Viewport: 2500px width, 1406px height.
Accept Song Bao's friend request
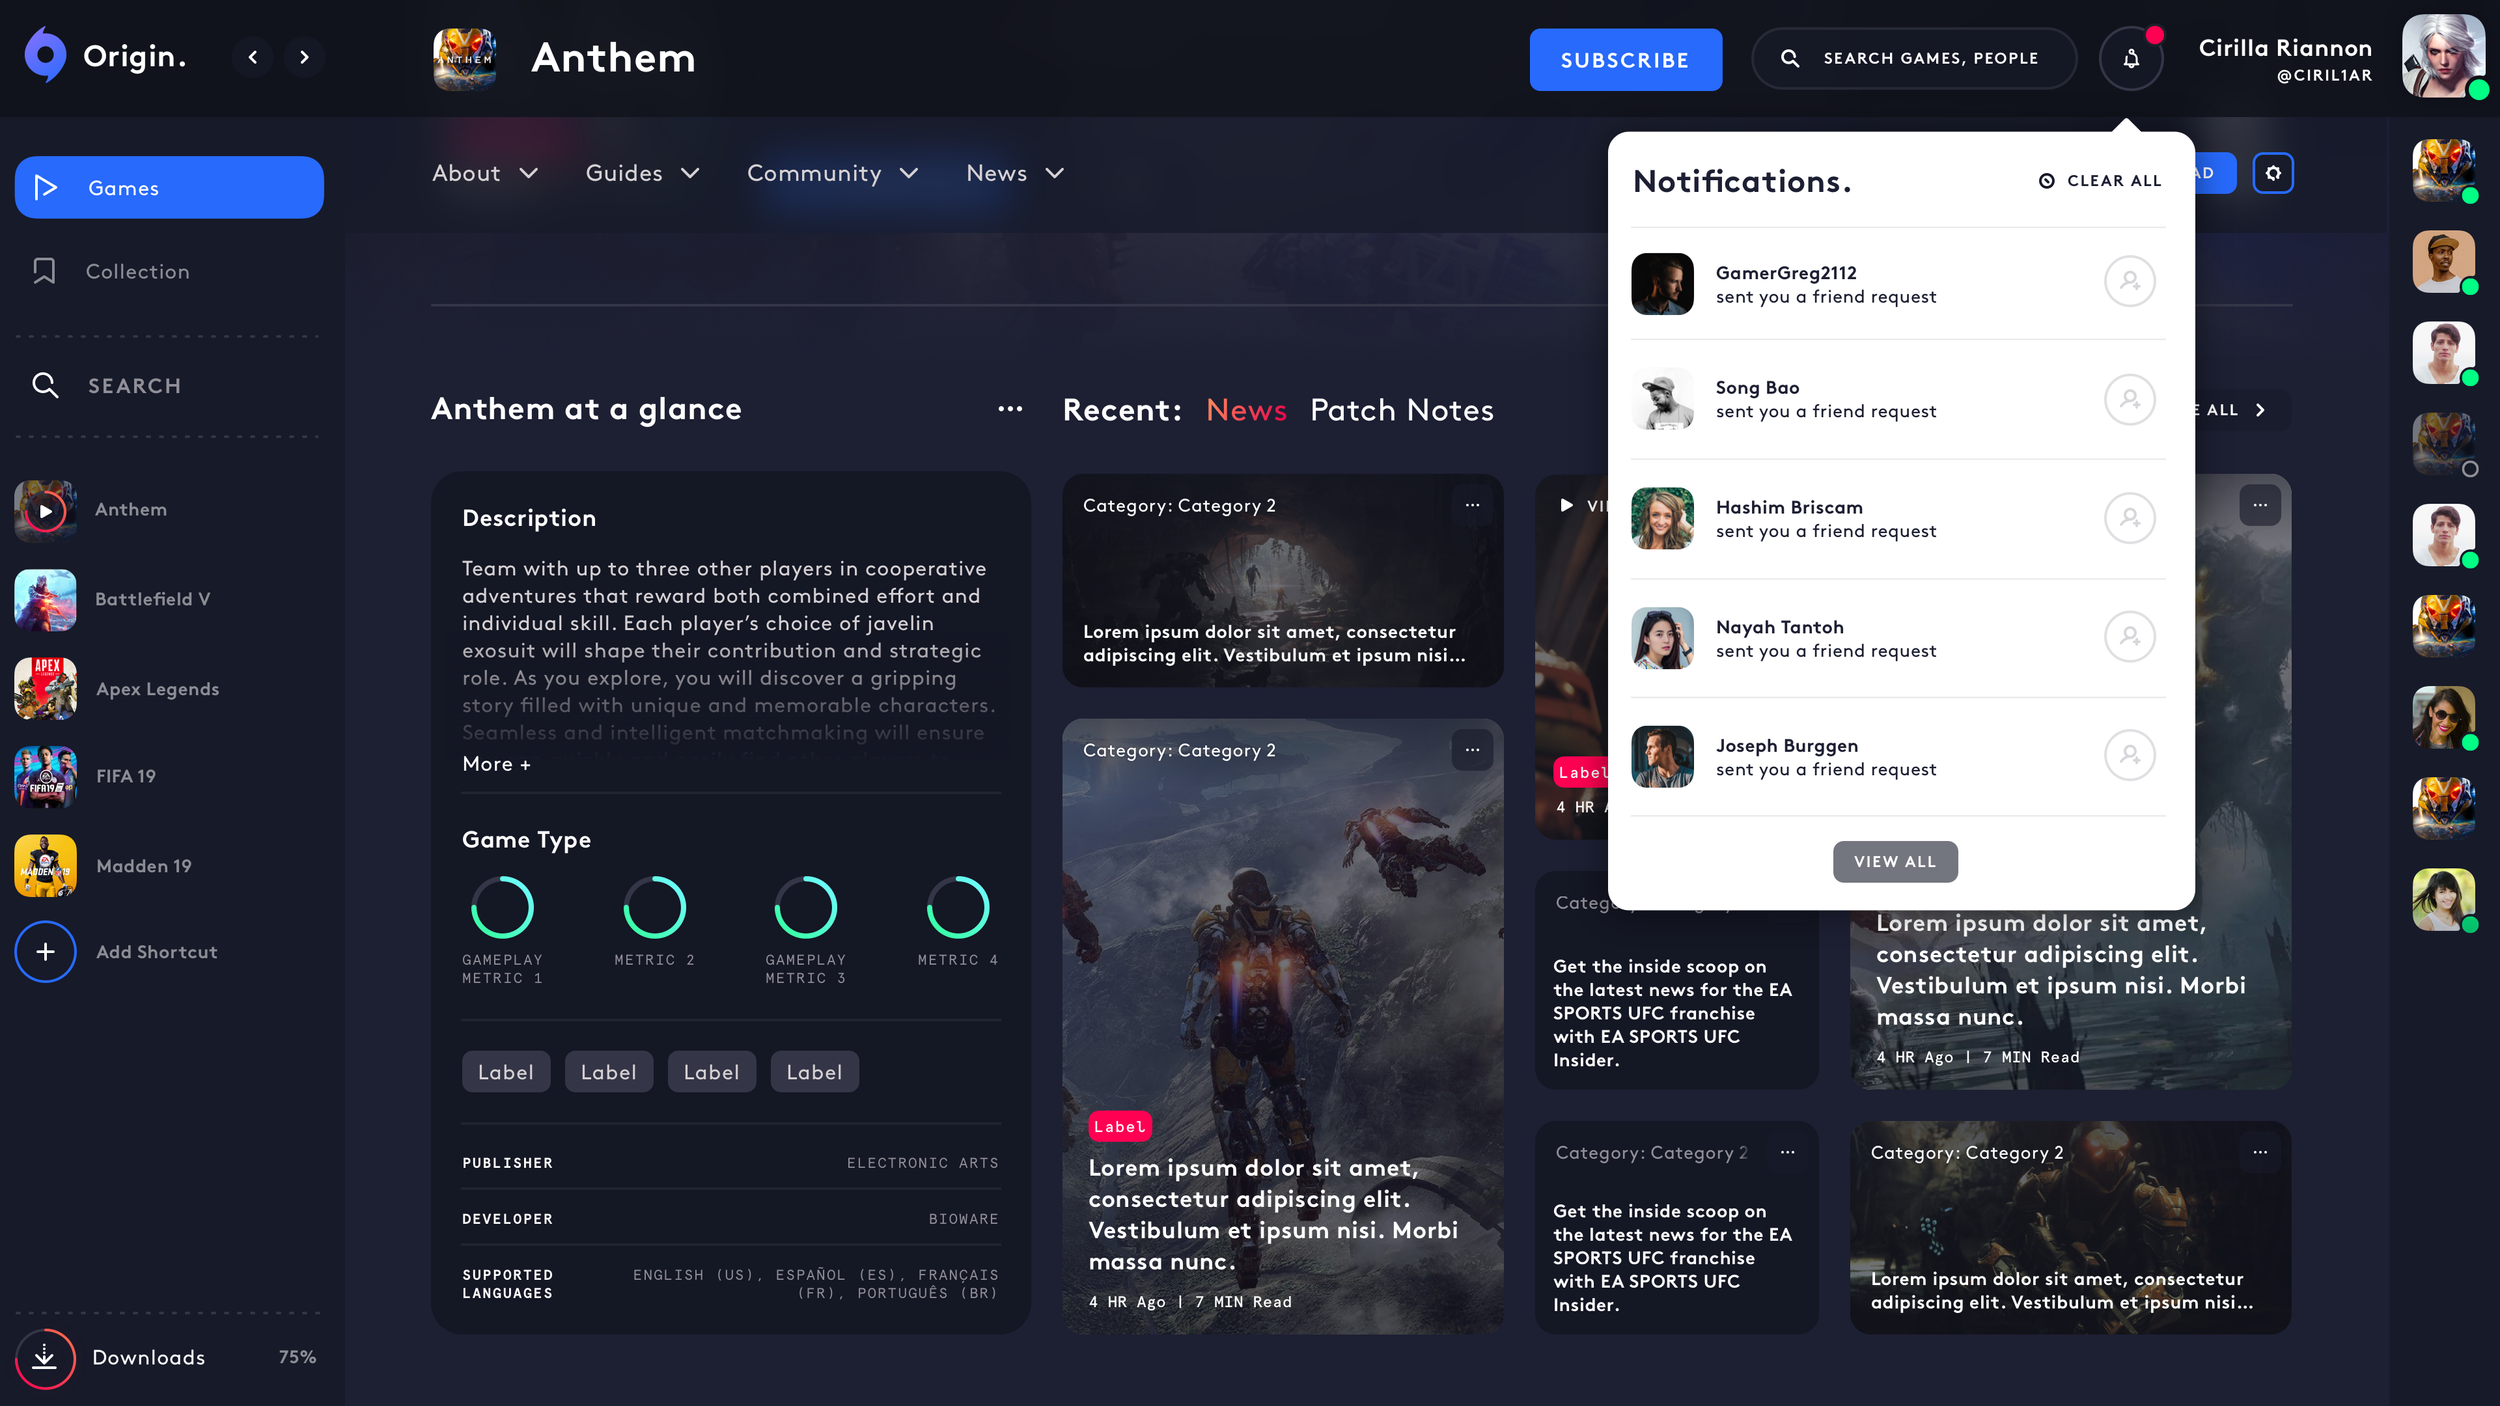[2129, 399]
